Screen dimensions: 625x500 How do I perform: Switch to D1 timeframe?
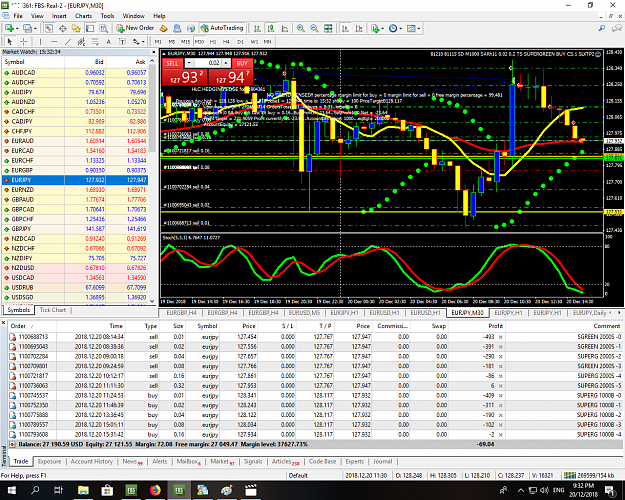240,41
